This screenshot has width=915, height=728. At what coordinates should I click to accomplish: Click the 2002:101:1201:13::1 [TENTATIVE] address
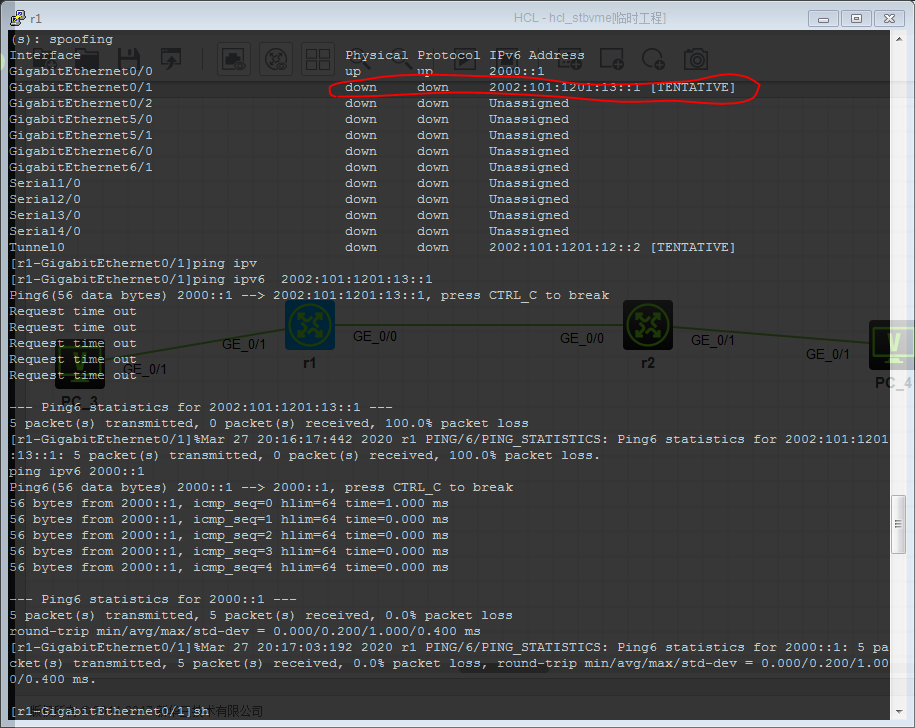click(x=612, y=87)
